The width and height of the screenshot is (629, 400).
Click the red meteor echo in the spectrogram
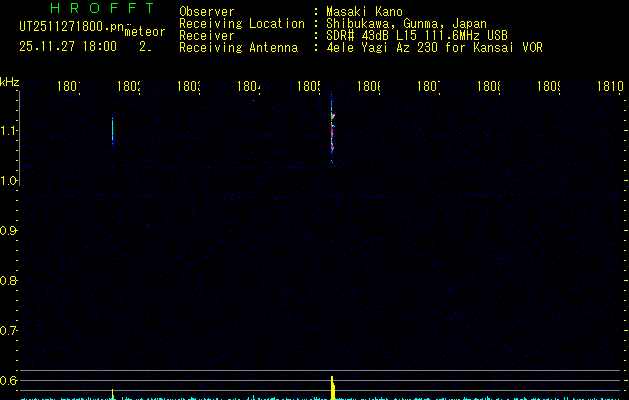click(x=332, y=118)
